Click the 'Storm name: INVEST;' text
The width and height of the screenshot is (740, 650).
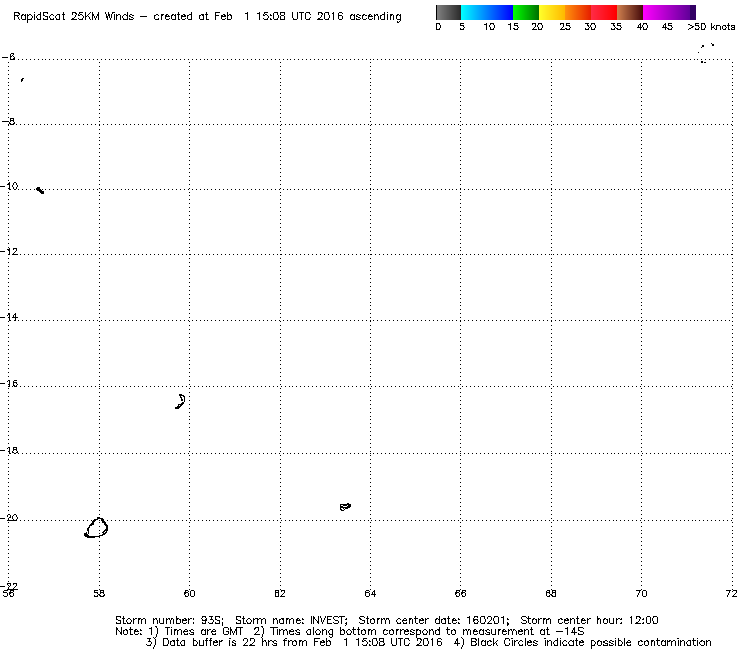tap(291, 620)
